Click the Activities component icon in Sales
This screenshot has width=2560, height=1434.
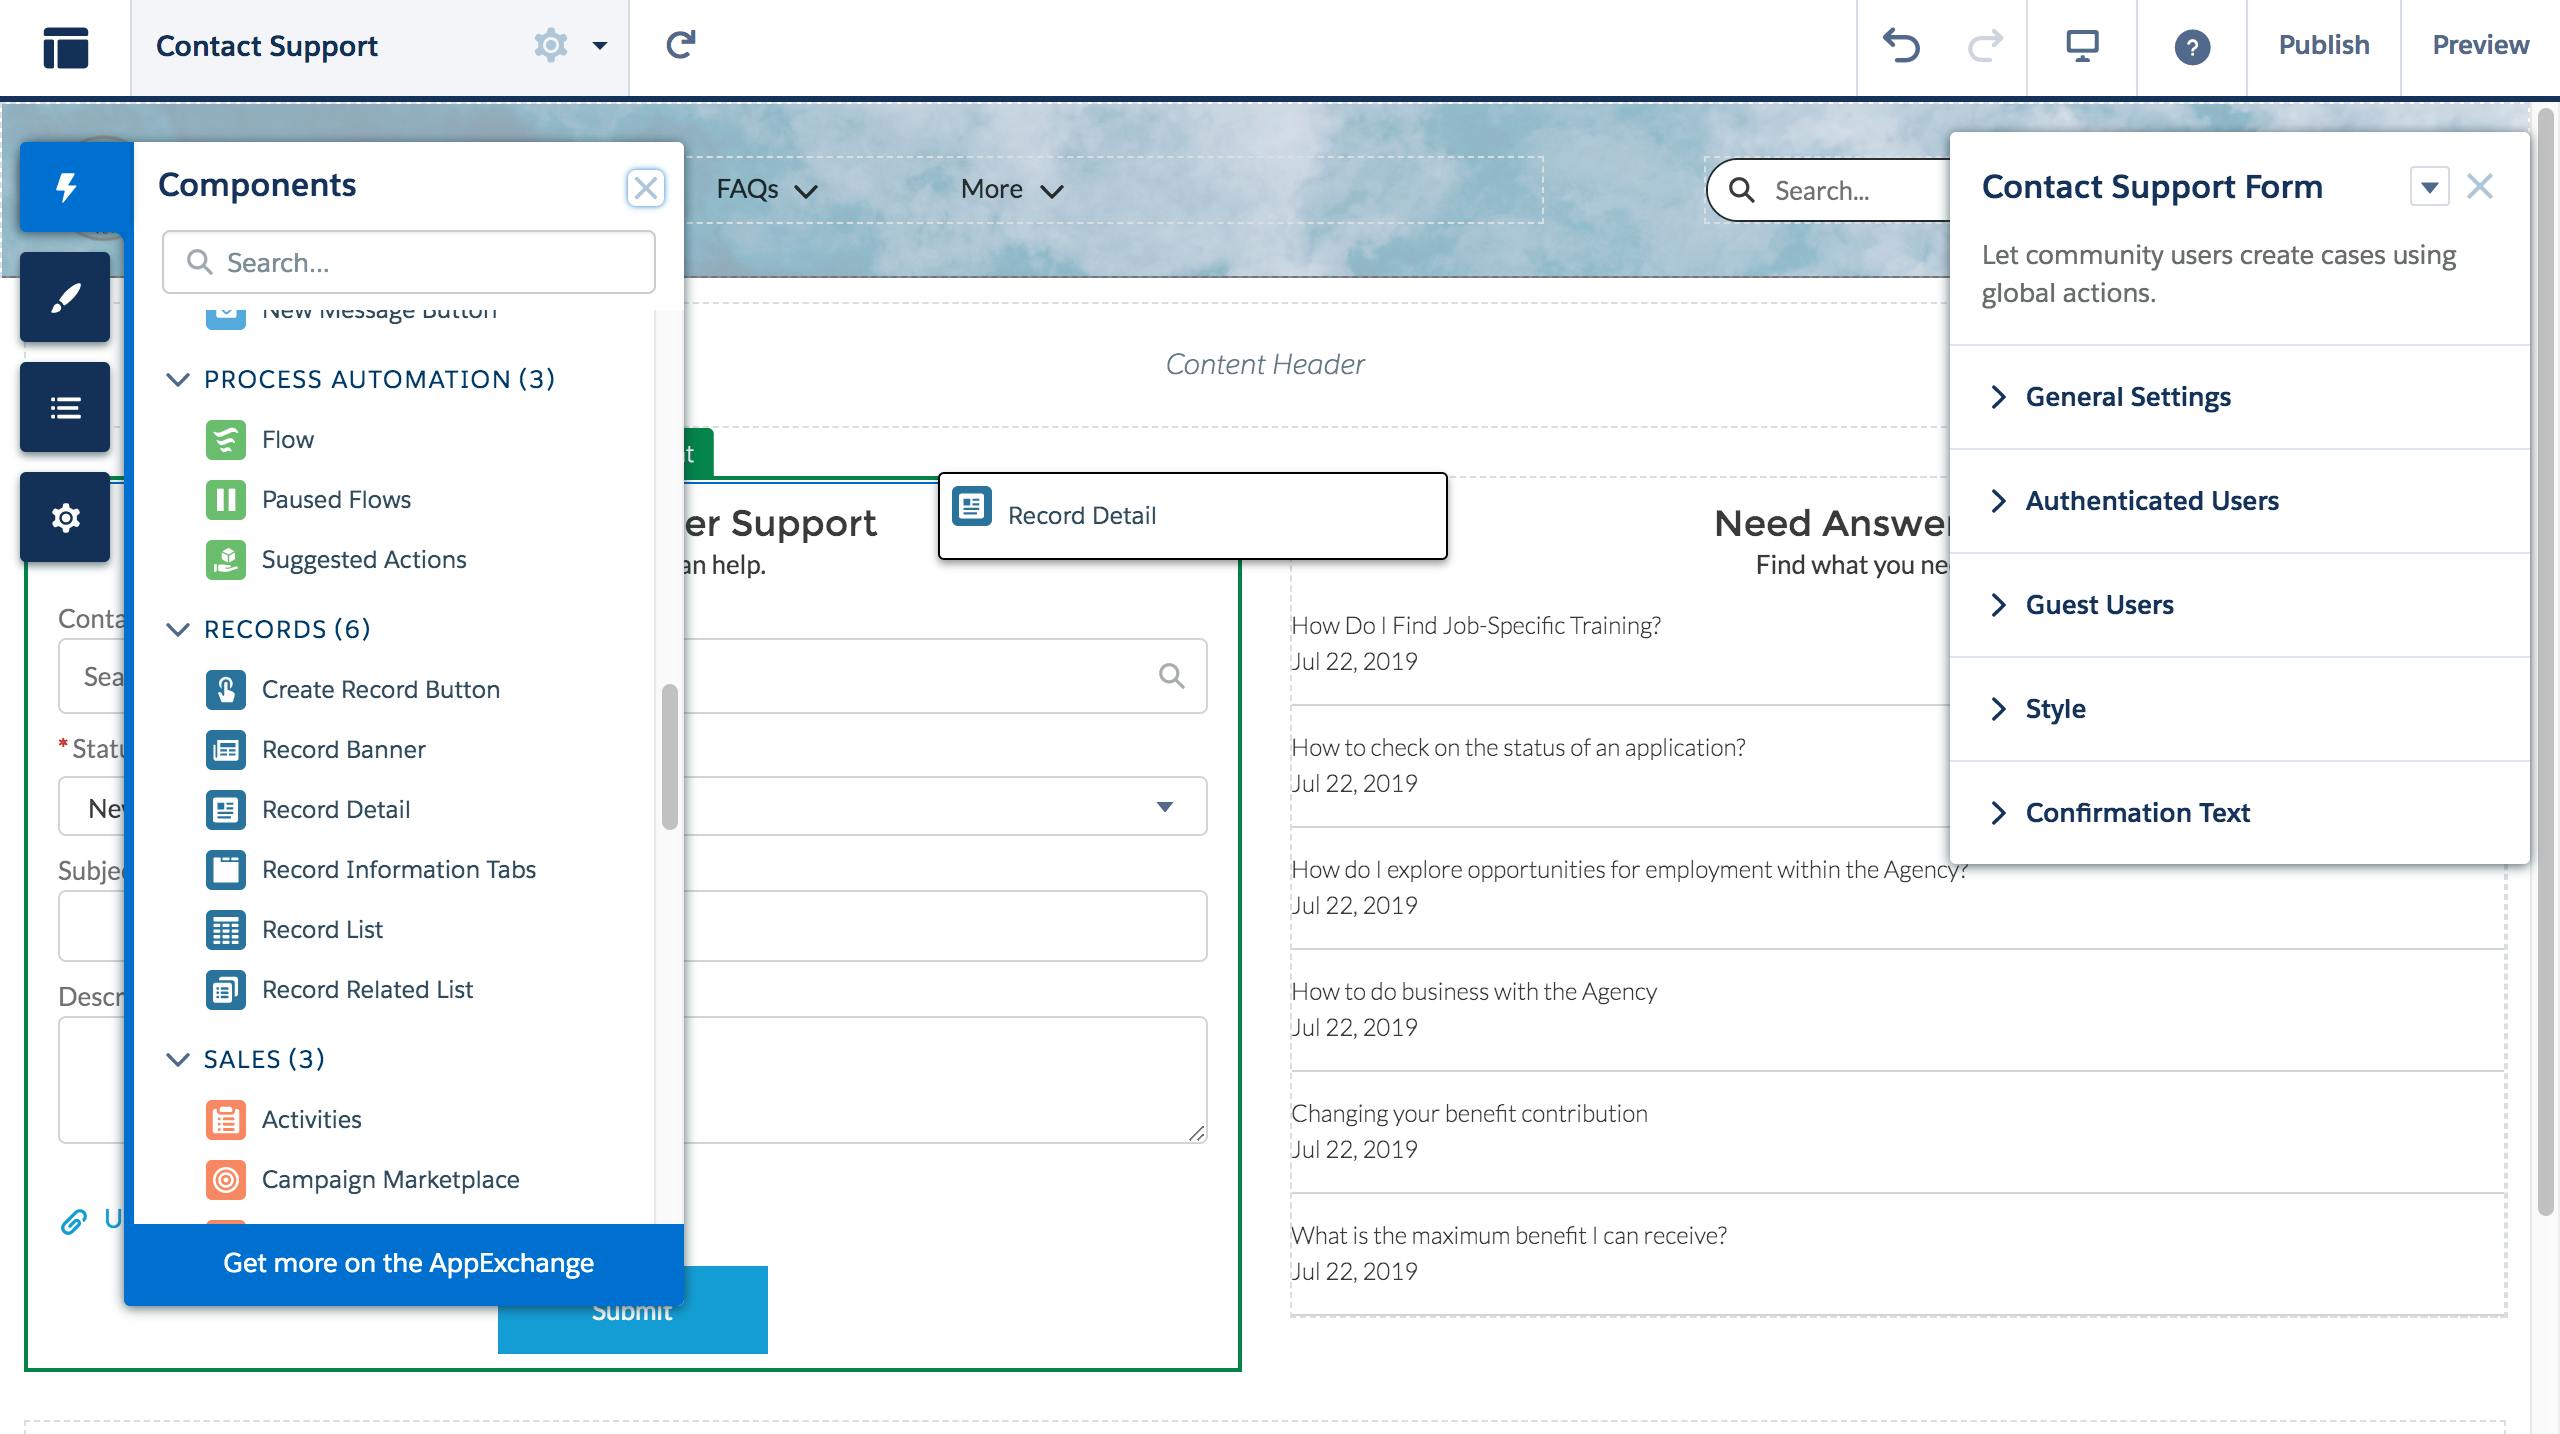point(227,1118)
